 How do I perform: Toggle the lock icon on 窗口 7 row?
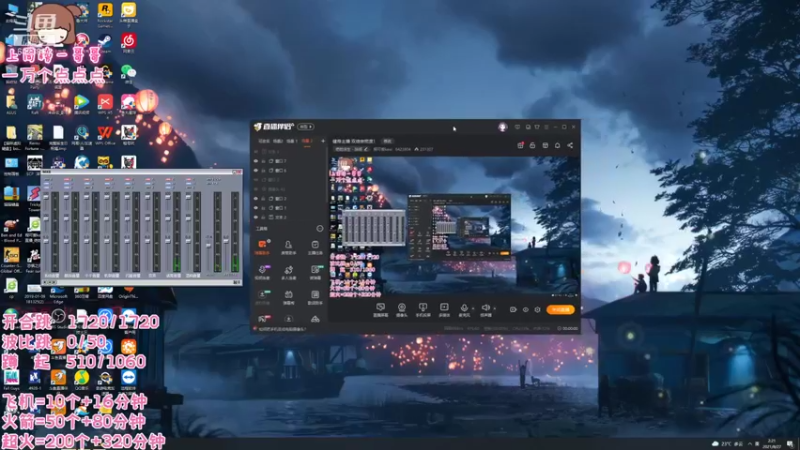264,161
